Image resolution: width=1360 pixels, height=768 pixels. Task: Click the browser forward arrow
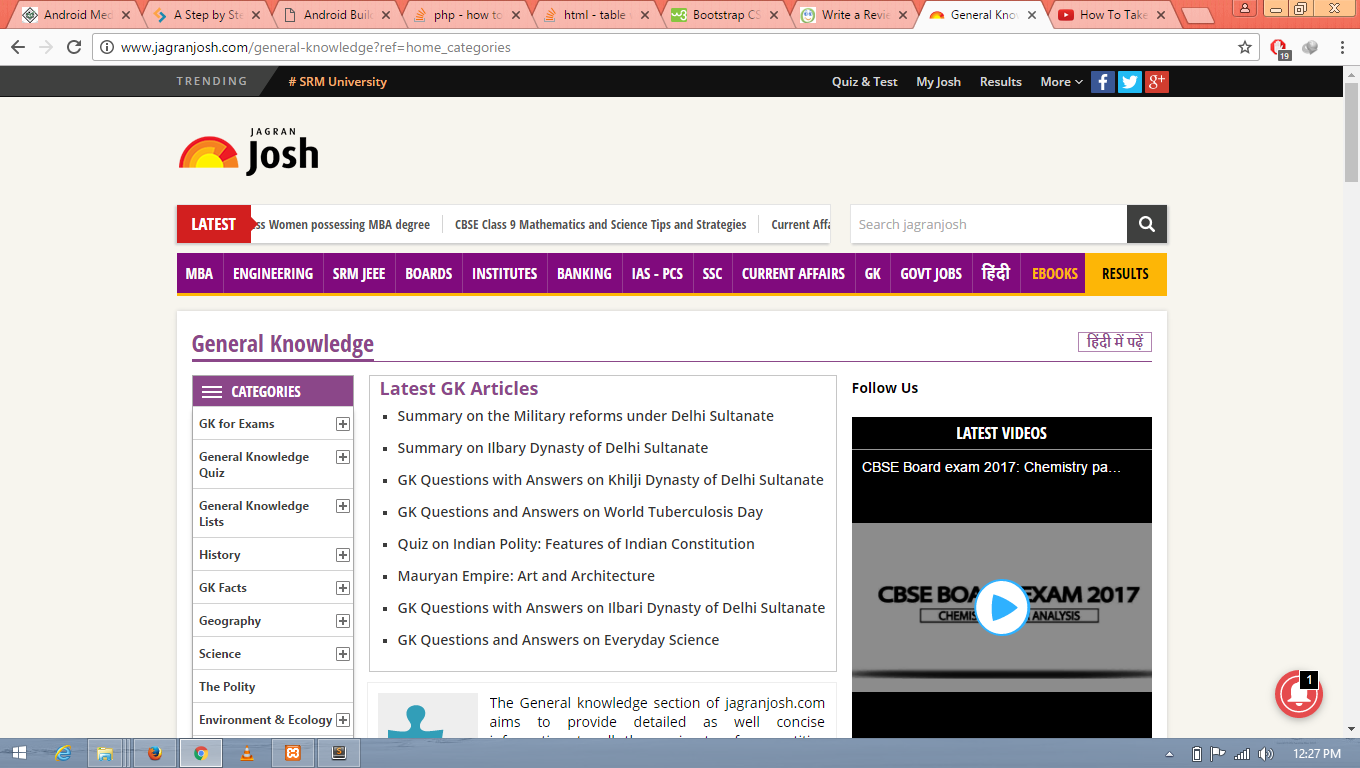point(46,47)
